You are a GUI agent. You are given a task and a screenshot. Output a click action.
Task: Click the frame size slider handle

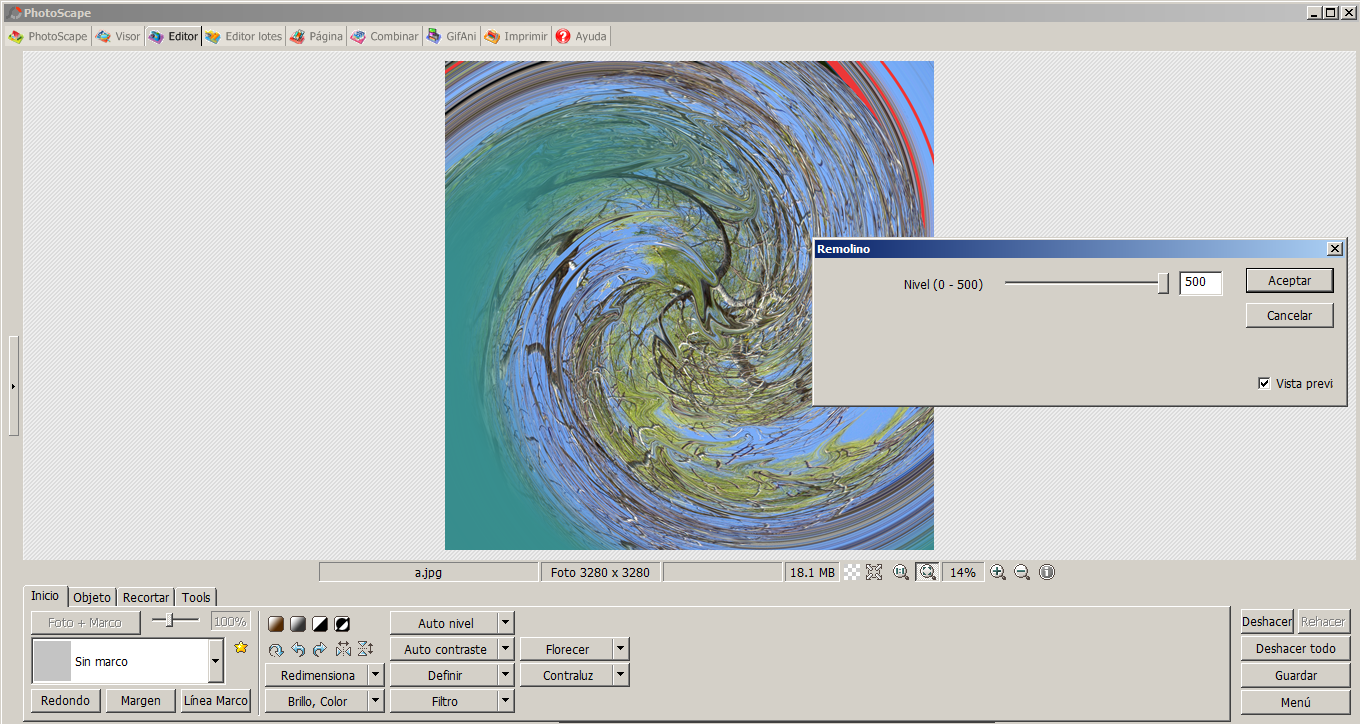[x=170, y=621]
